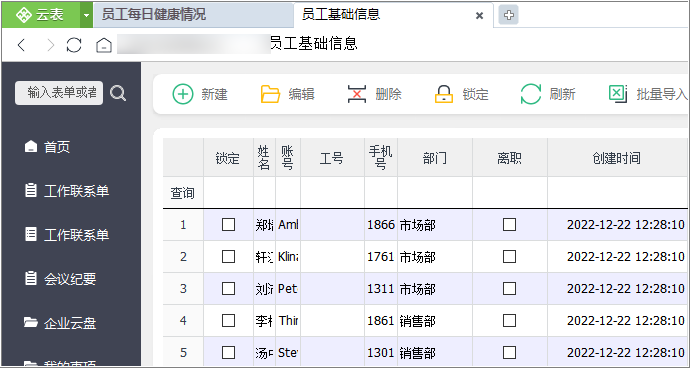Open the second 工作联系单 list item
690x368 pixels.
66,235
